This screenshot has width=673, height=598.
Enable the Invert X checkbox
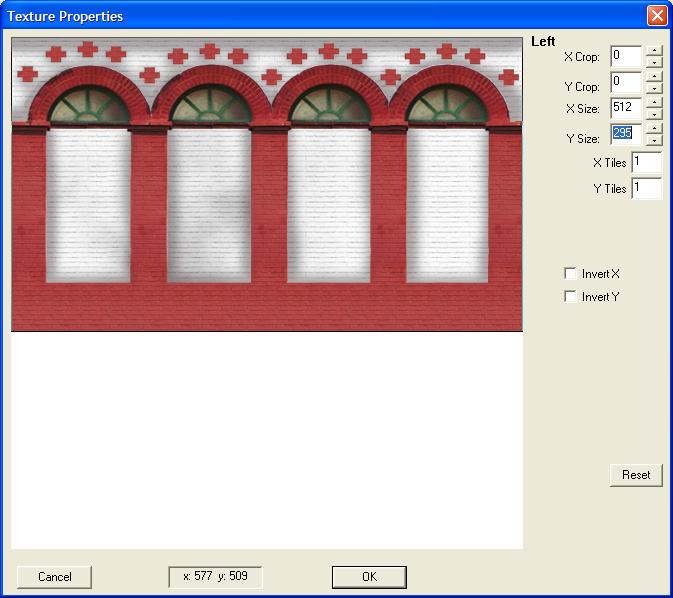point(570,274)
